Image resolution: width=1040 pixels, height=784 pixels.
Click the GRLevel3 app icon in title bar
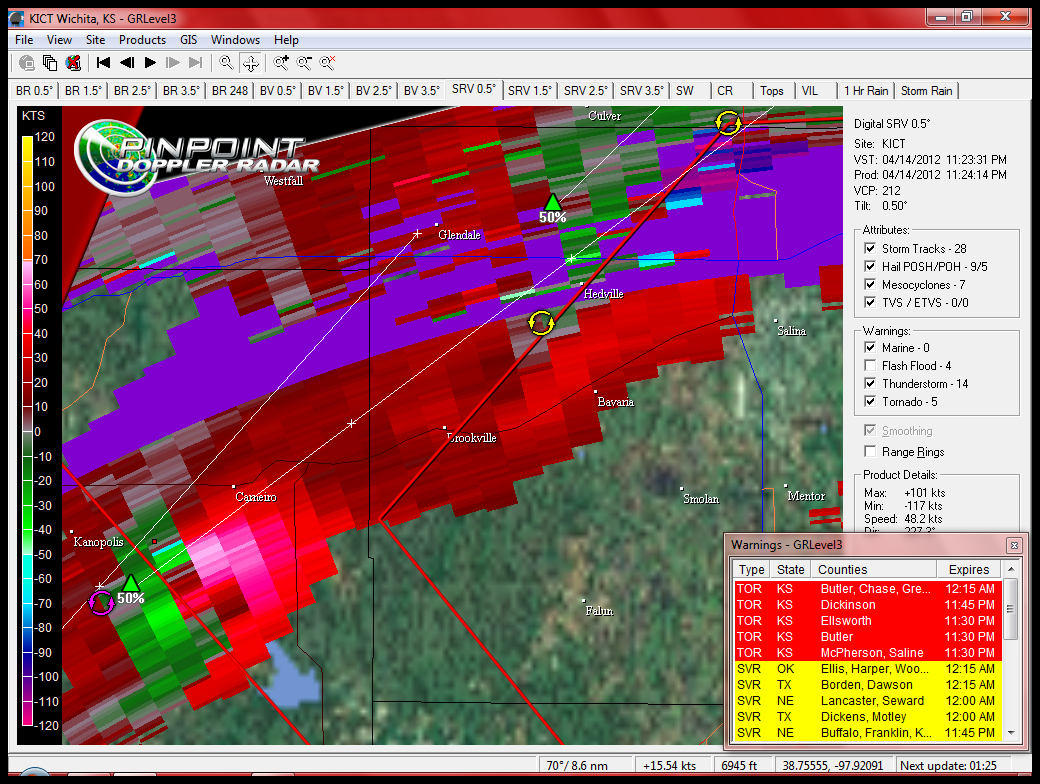click(17, 19)
